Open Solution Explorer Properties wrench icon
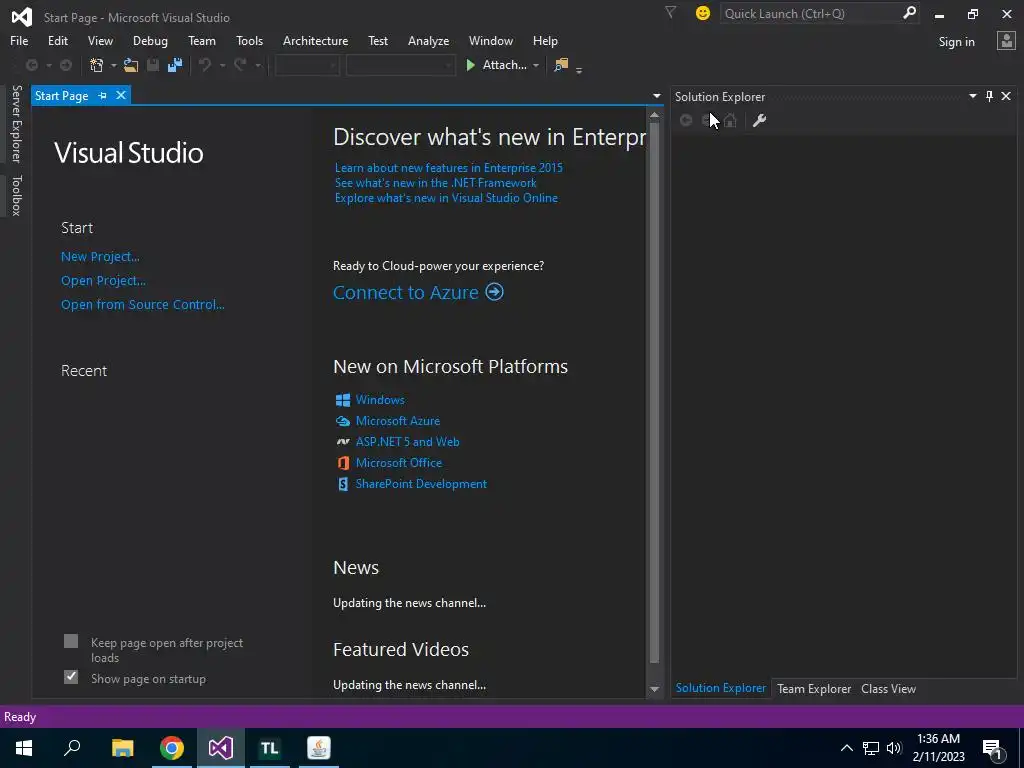The height and width of the screenshot is (768, 1024). [x=759, y=120]
